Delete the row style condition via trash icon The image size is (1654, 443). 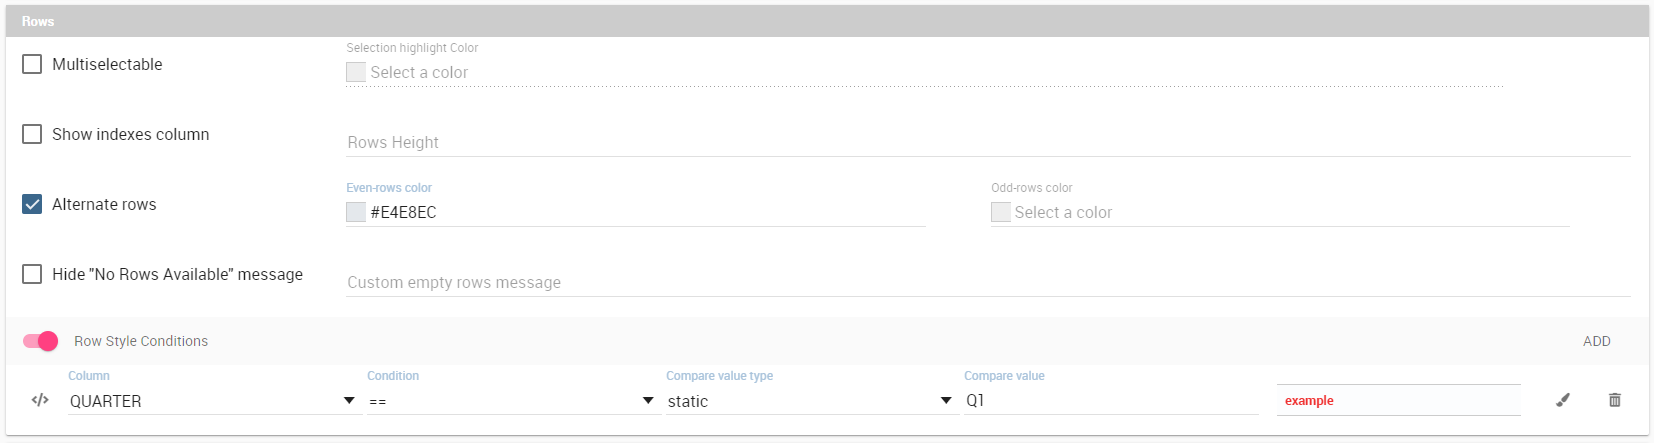click(x=1614, y=400)
